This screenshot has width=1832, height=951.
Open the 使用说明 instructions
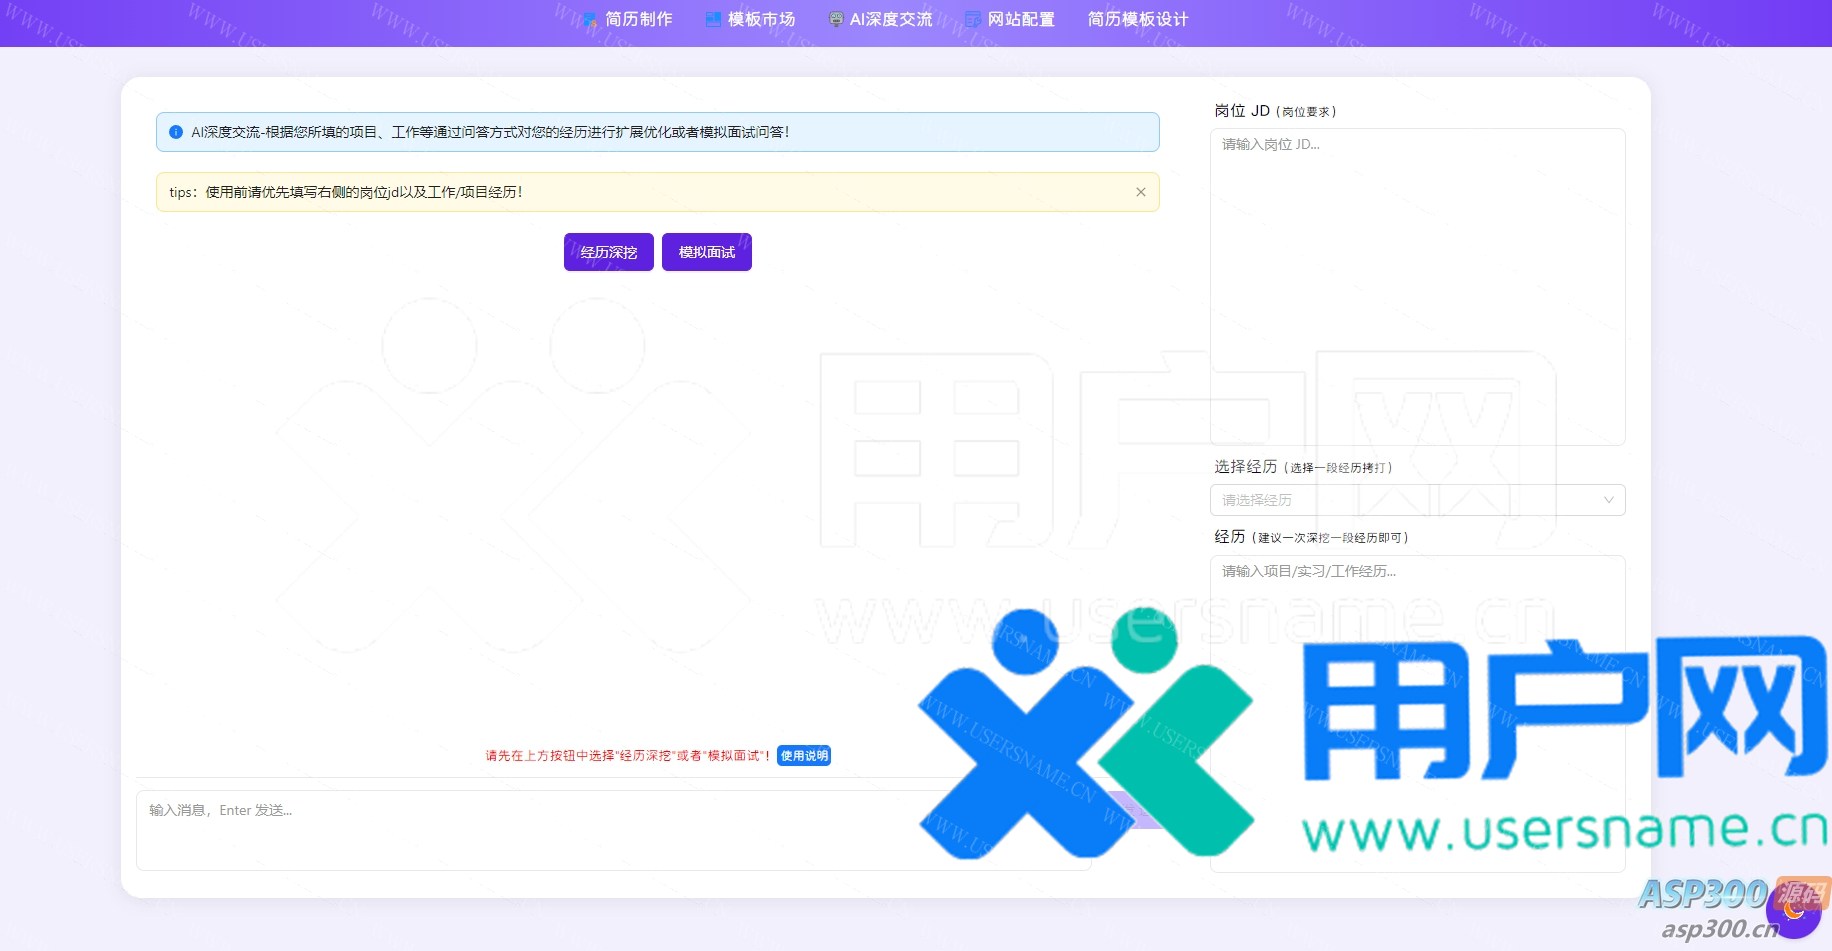(x=804, y=756)
